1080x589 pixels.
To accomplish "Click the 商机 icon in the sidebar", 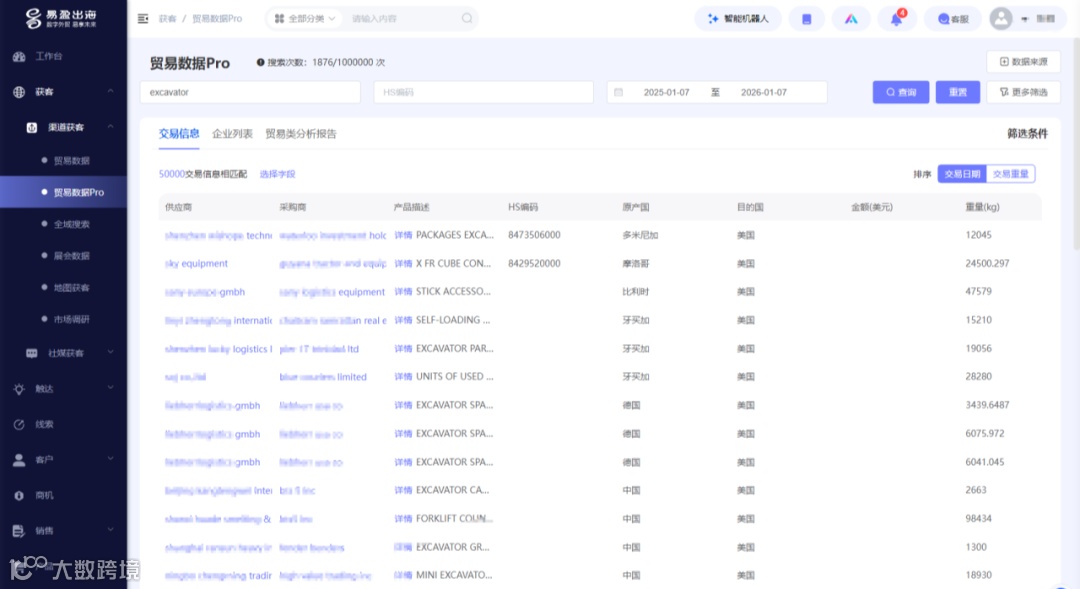I will point(19,495).
